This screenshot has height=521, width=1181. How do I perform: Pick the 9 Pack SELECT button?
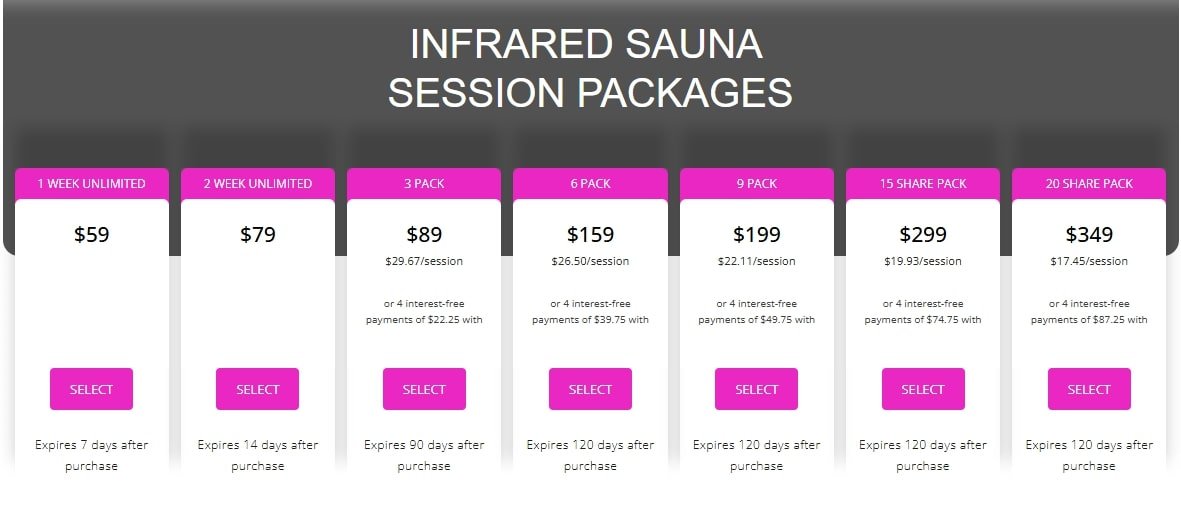pos(756,389)
